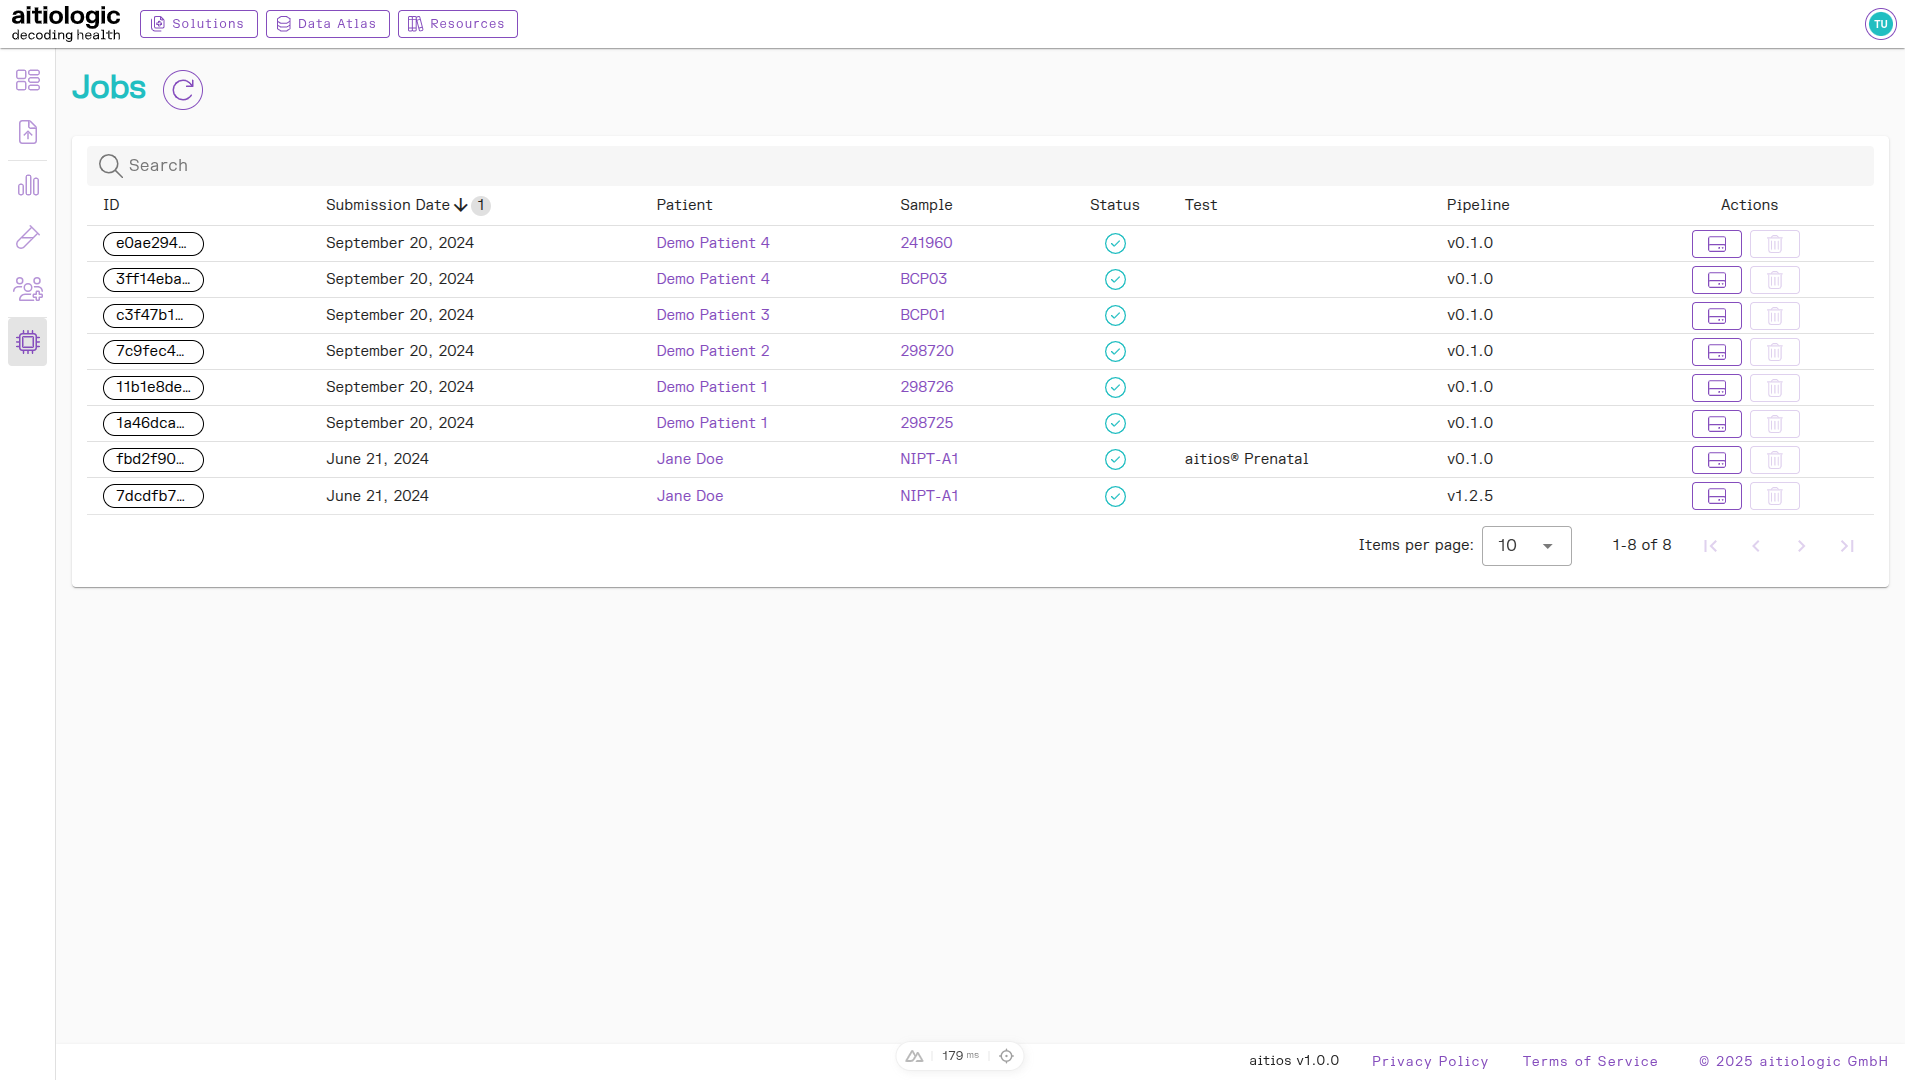Viewport: 1905px width, 1080px height.
Task: Click job ID chip 3ff14eba
Action: (153, 280)
